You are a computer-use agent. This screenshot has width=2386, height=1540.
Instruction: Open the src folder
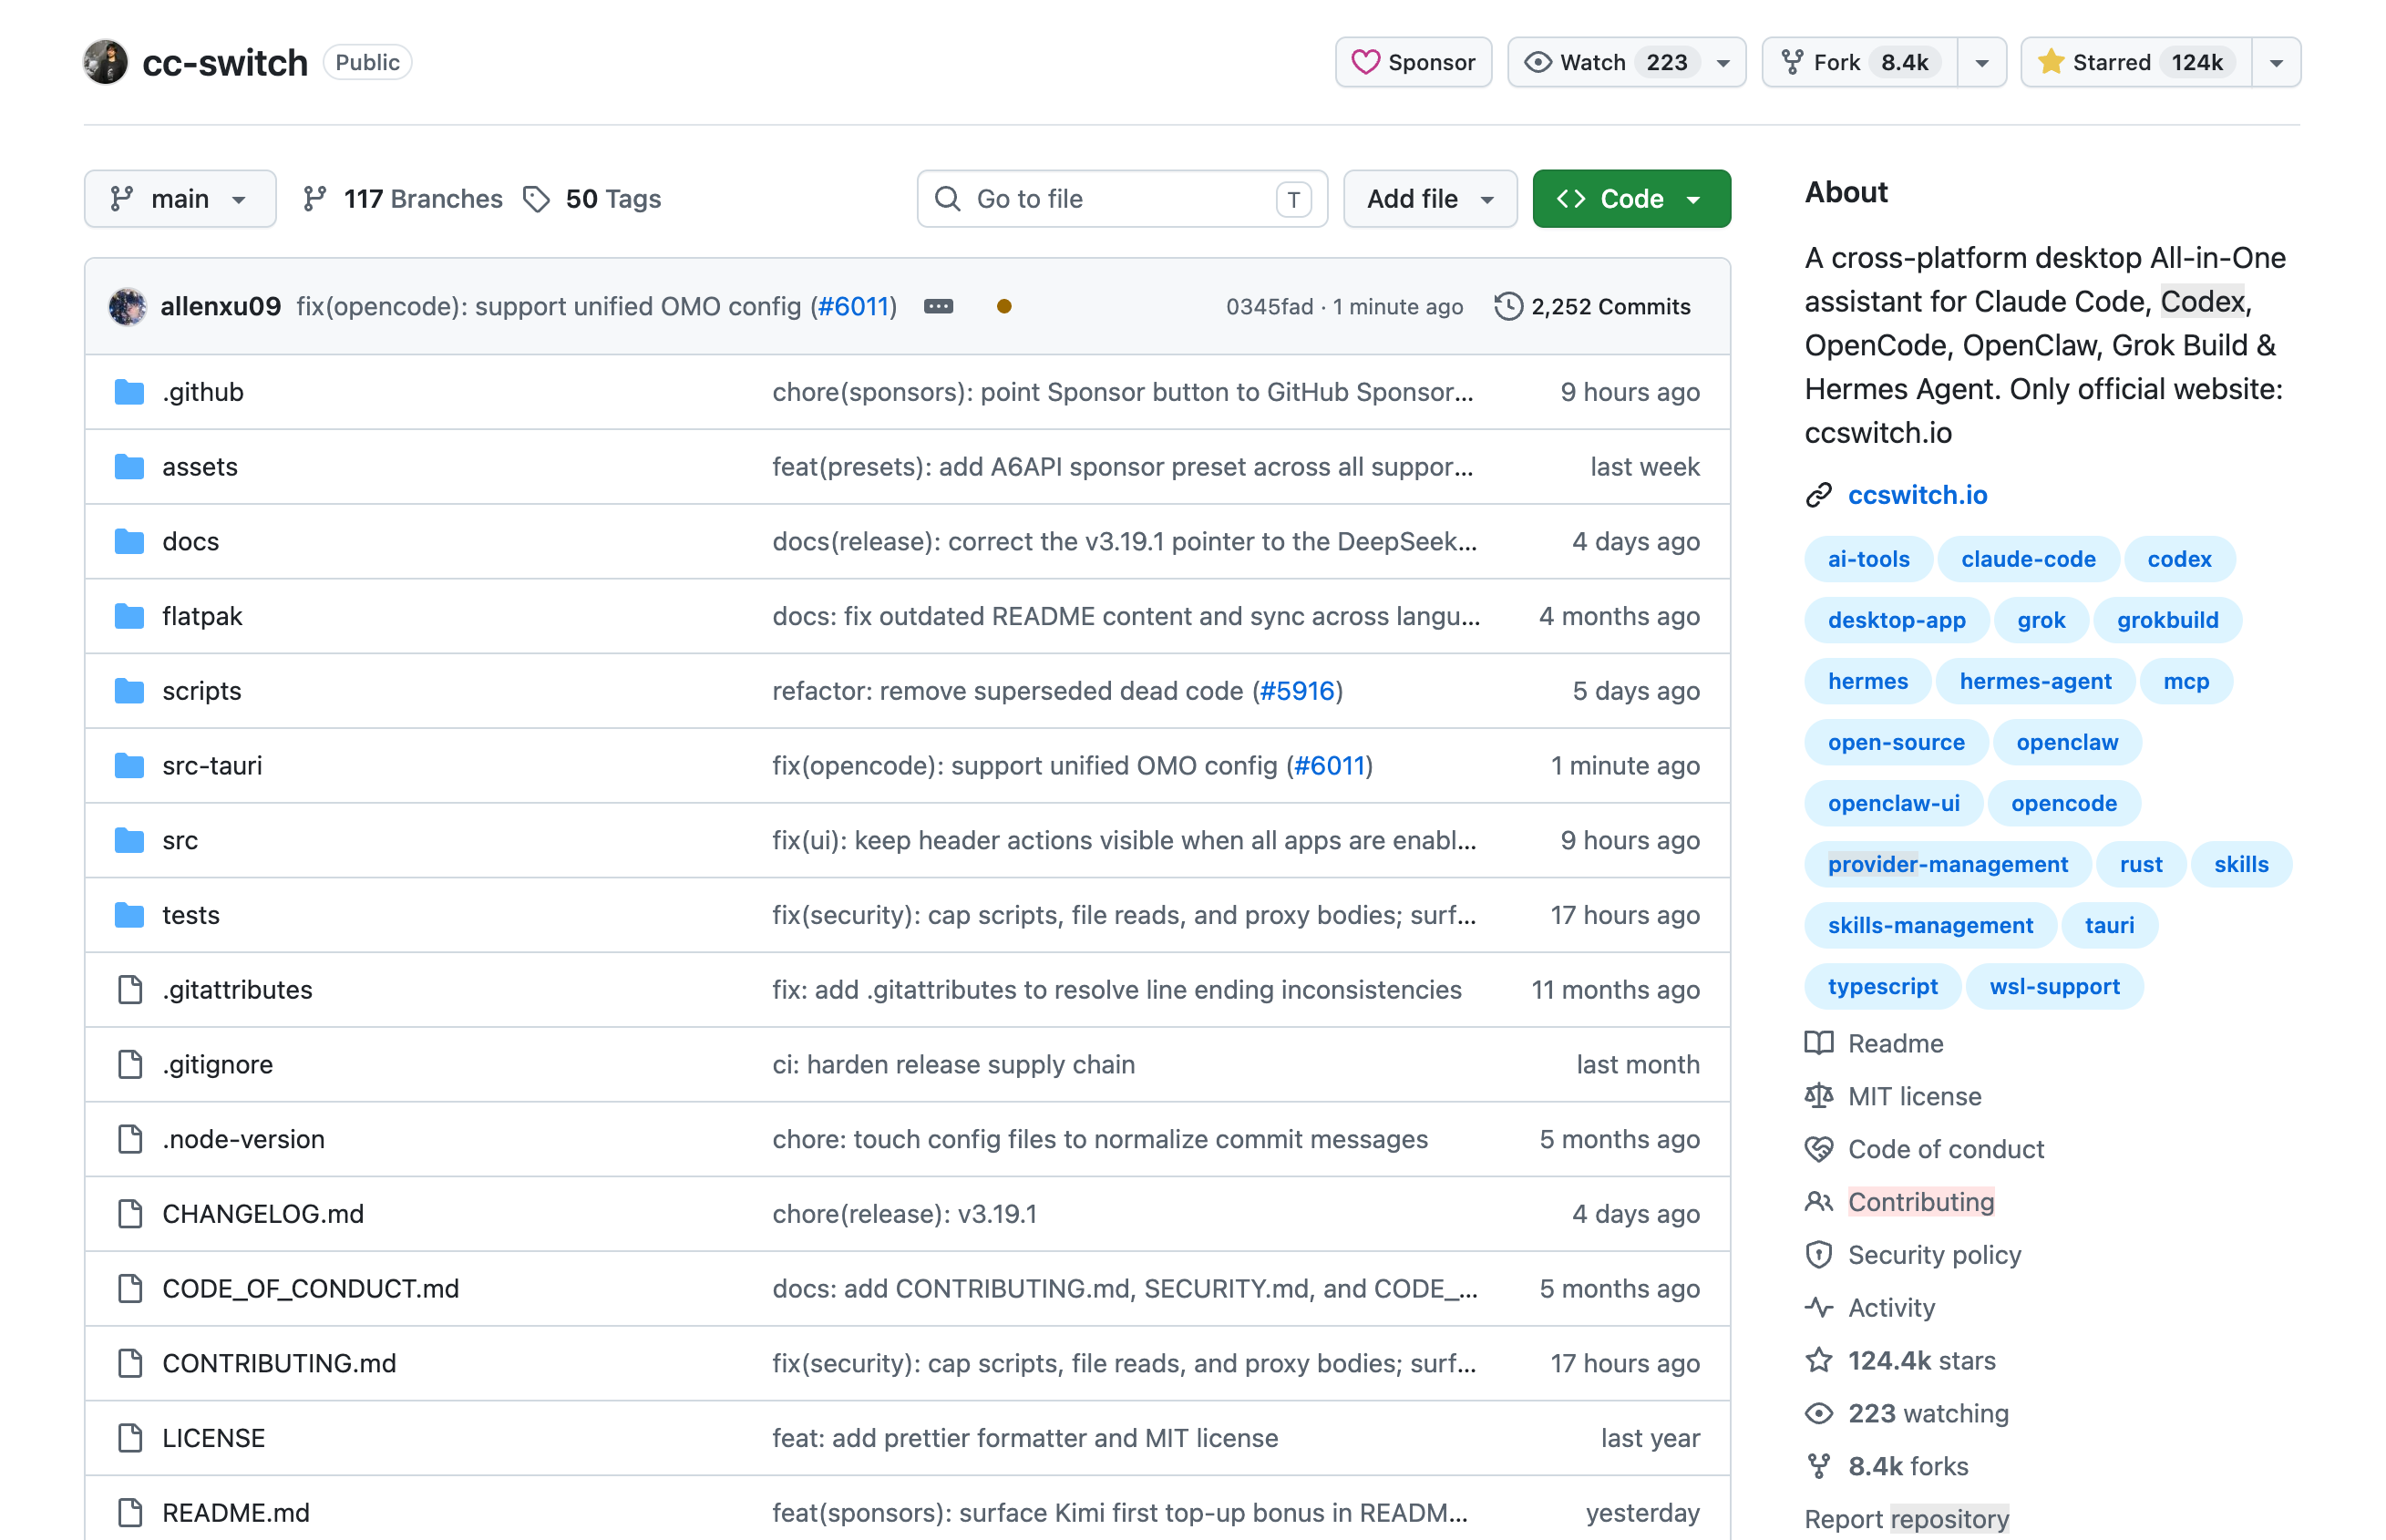click(x=180, y=840)
